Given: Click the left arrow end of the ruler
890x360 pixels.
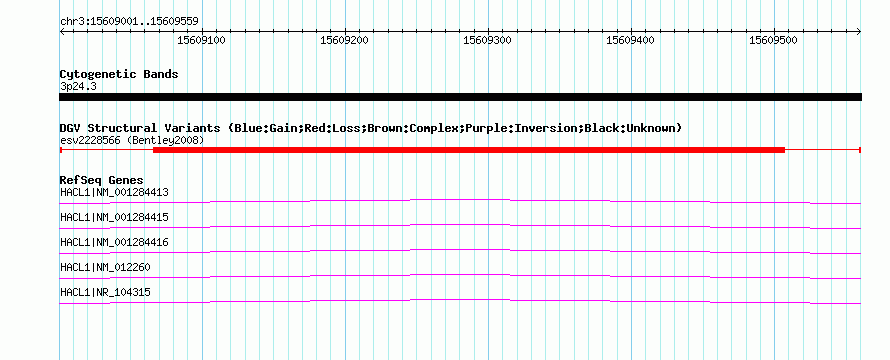Looking at the screenshot, I should pyautogui.click(x=62, y=32).
